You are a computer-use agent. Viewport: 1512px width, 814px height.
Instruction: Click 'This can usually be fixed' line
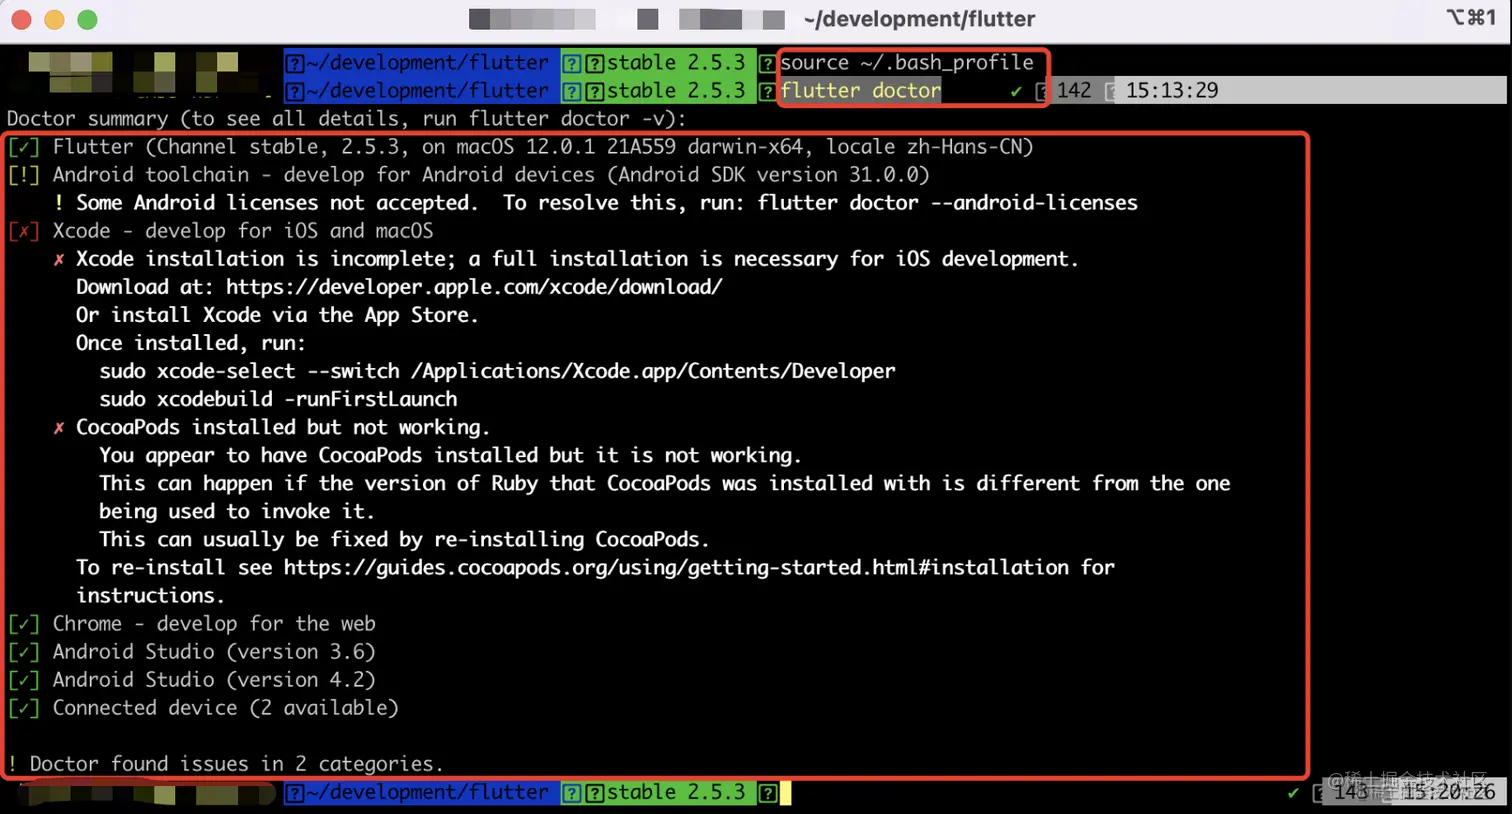tap(404, 539)
